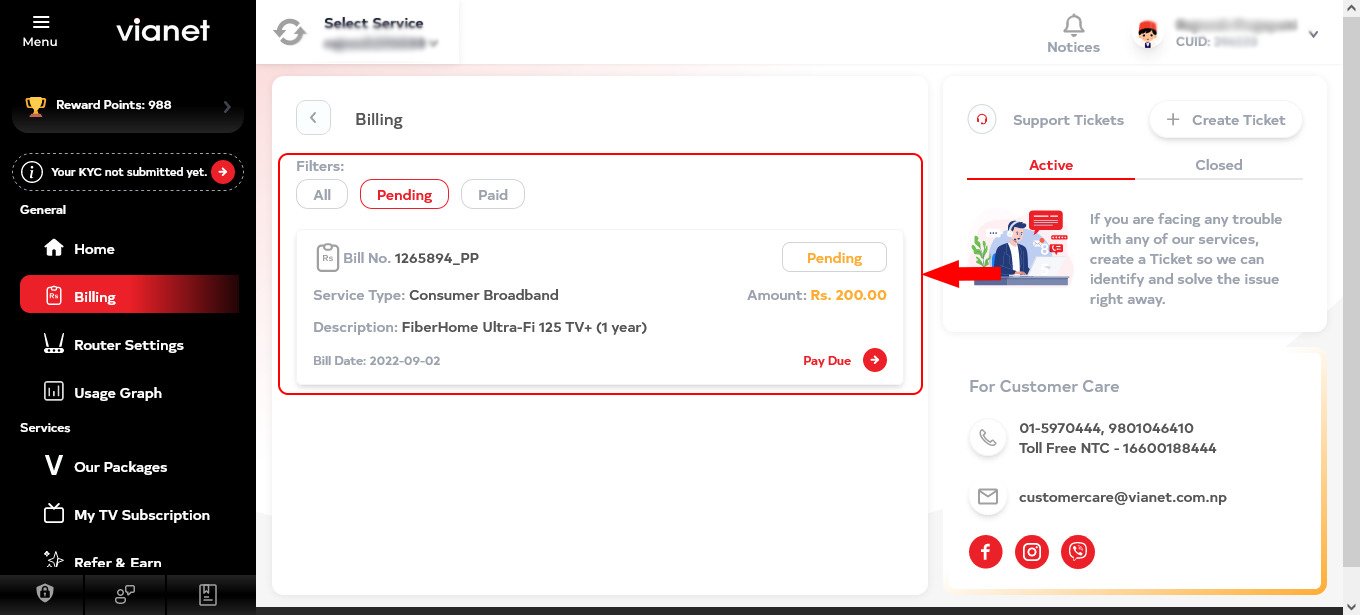Click My TV Subscription TV icon
Image resolution: width=1360 pixels, height=615 pixels.
(54, 514)
